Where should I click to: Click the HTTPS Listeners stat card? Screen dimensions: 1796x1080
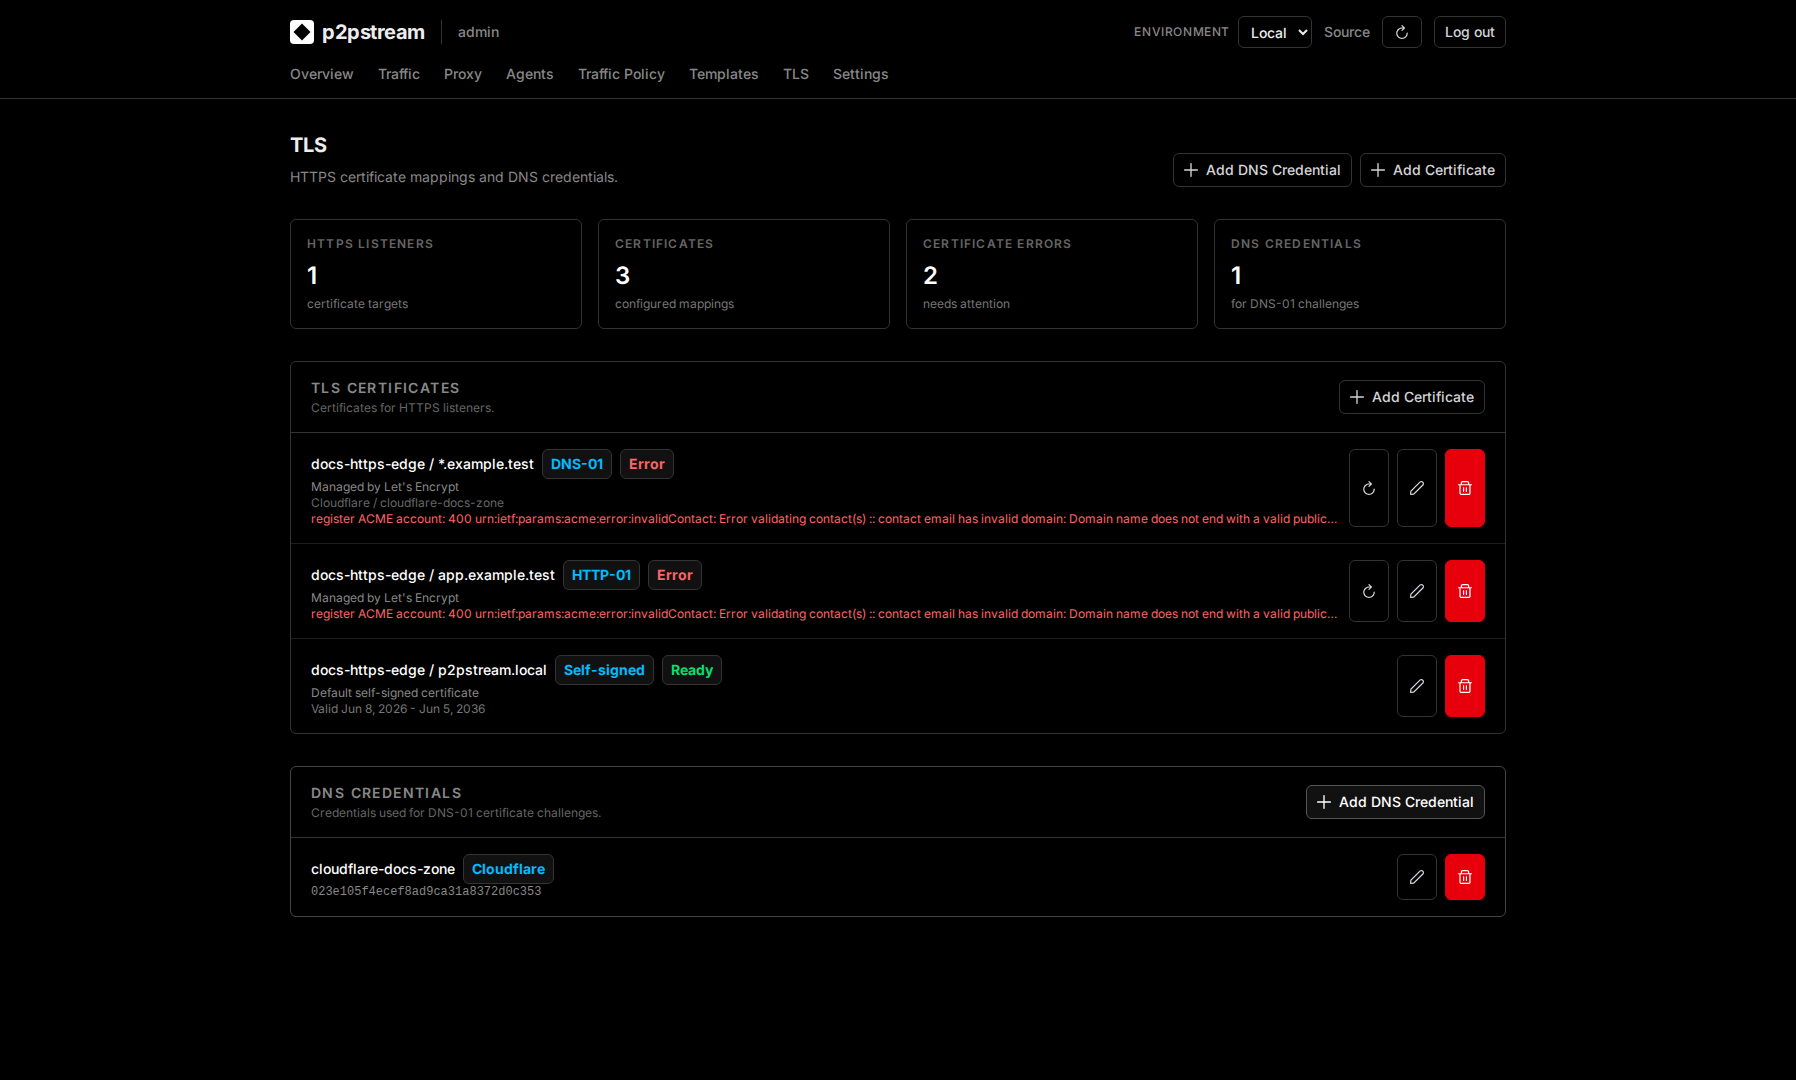[x=436, y=274]
